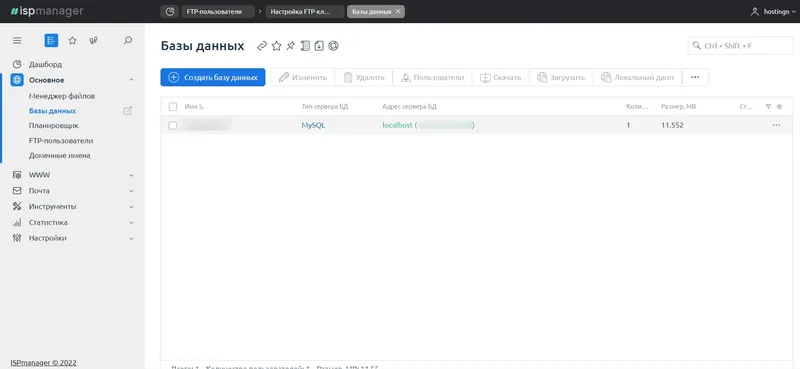Open Менеджер файлов in sidebar
The image size is (800, 369).
pyautogui.click(x=62, y=96)
